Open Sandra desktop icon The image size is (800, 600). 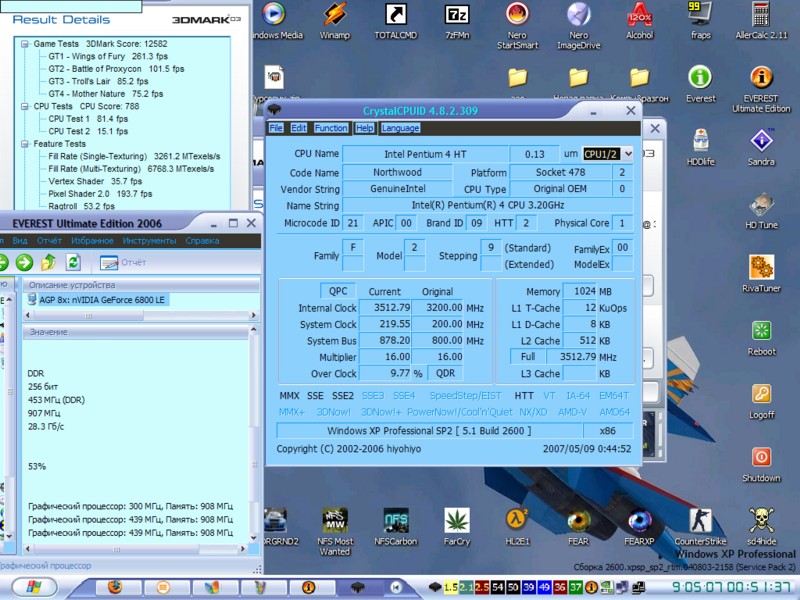(x=761, y=147)
